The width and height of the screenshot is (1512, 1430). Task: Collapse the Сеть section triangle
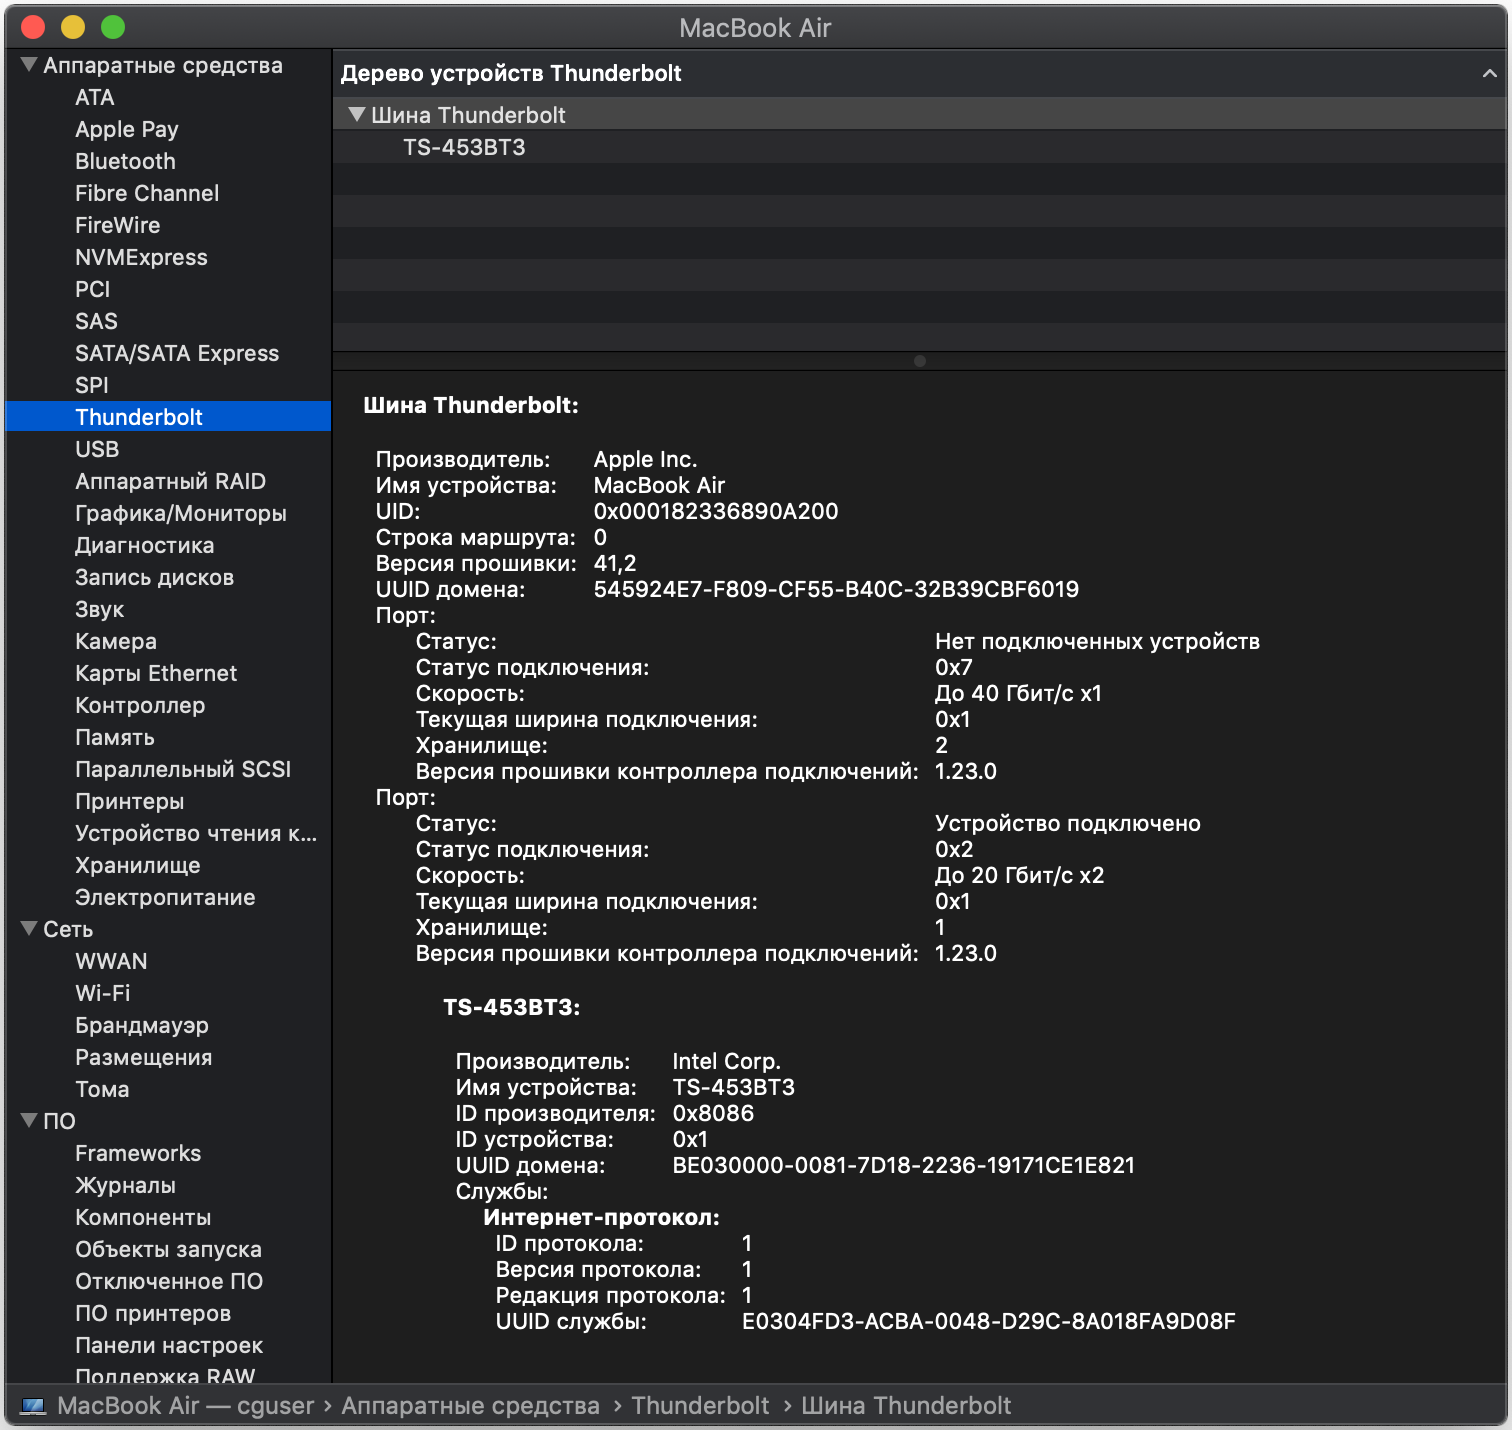(29, 929)
